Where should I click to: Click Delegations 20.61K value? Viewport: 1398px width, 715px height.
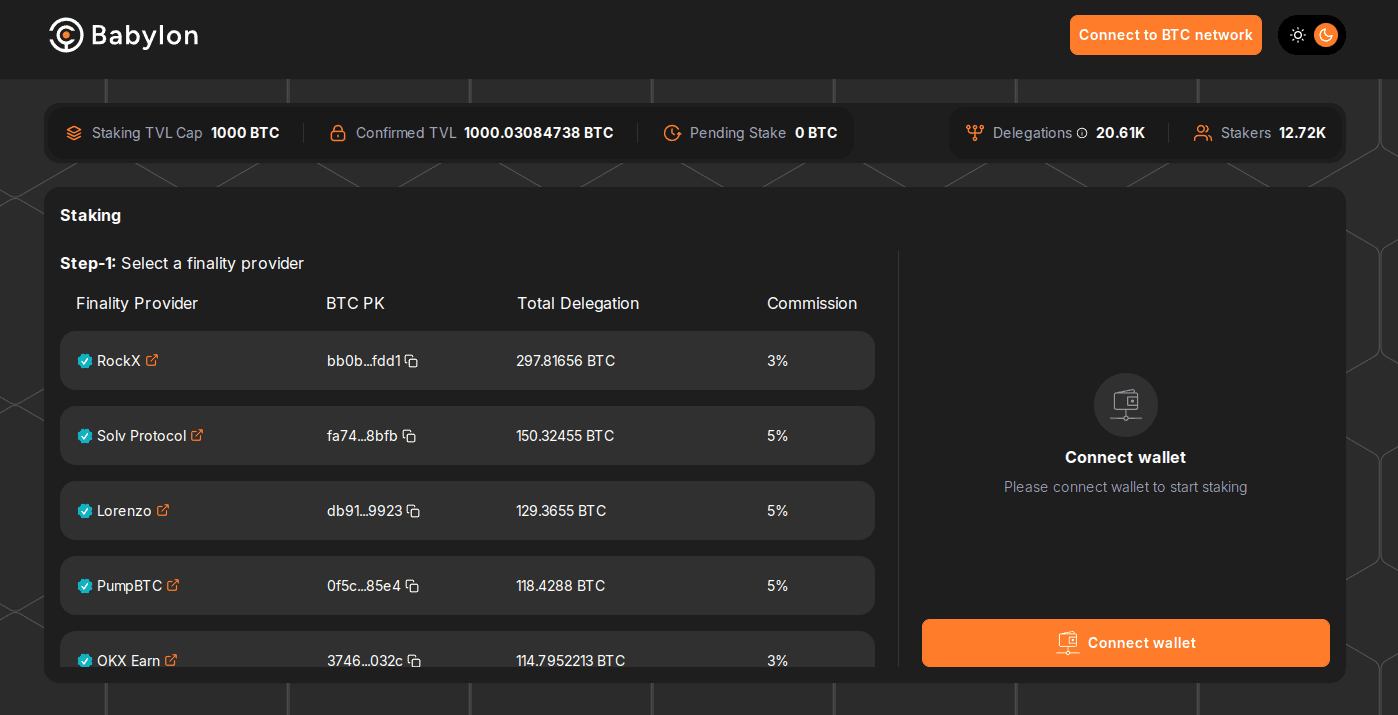pyautogui.click(x=1120, y=133)
